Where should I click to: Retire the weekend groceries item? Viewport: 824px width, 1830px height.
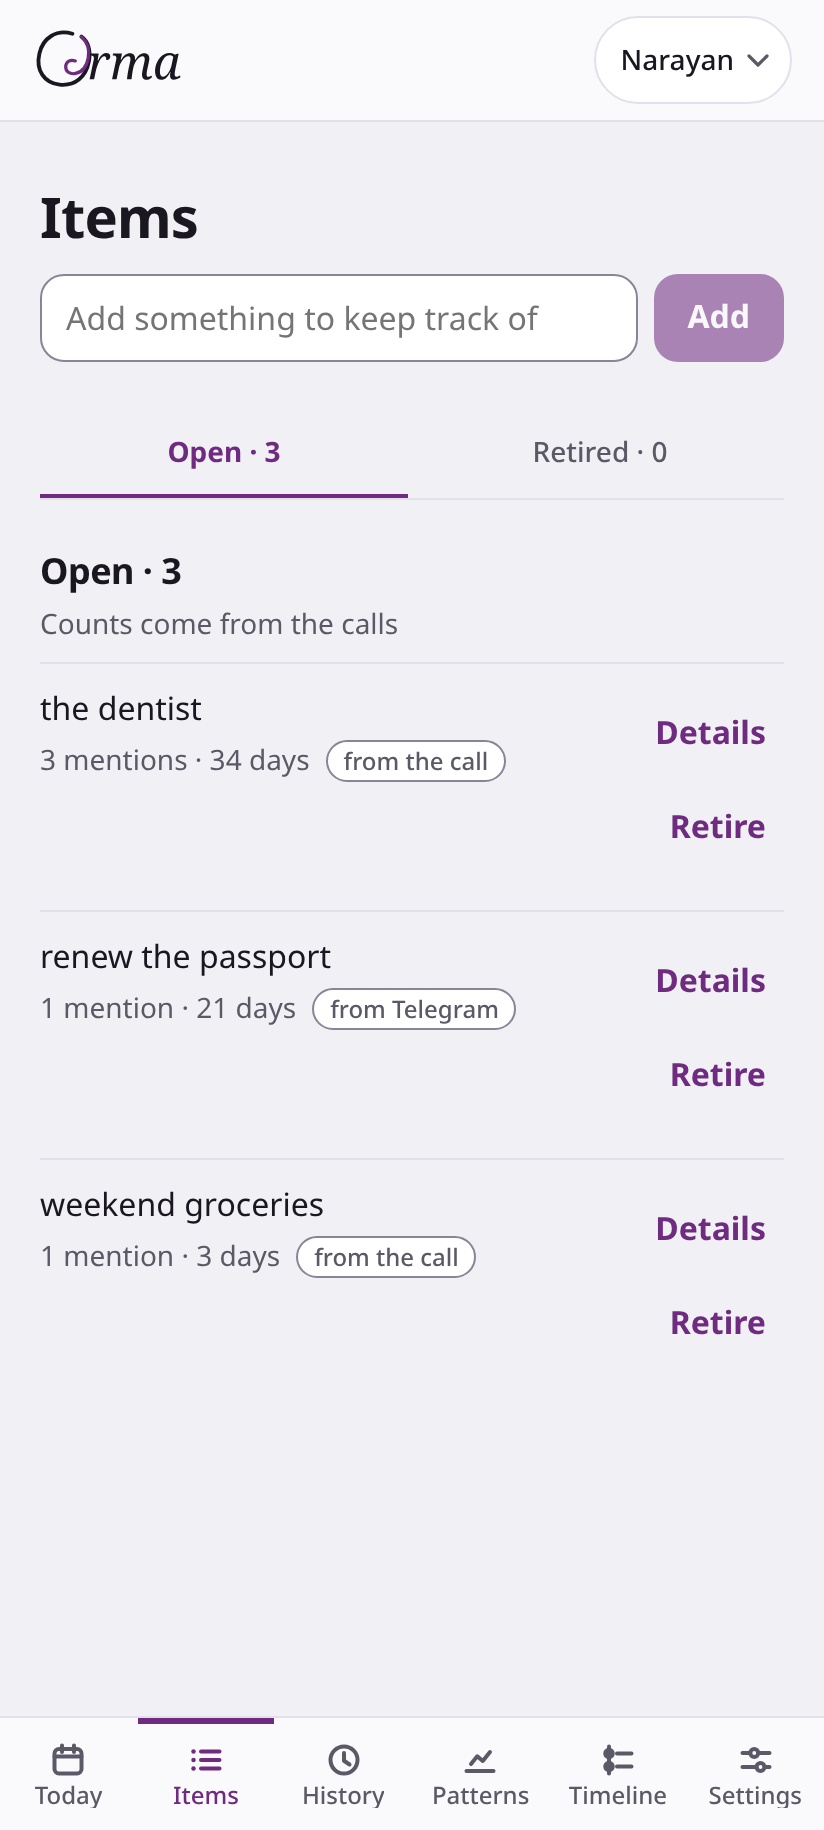pos(718,1323)
